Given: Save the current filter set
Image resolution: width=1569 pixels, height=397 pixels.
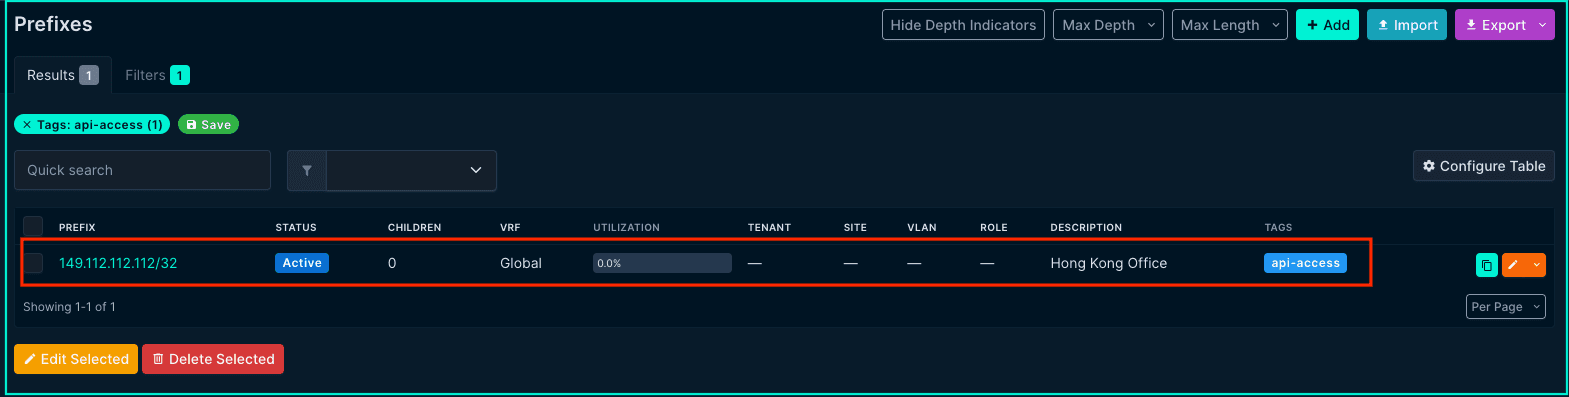Looking at the screenshot, I should tap(208, 125).
